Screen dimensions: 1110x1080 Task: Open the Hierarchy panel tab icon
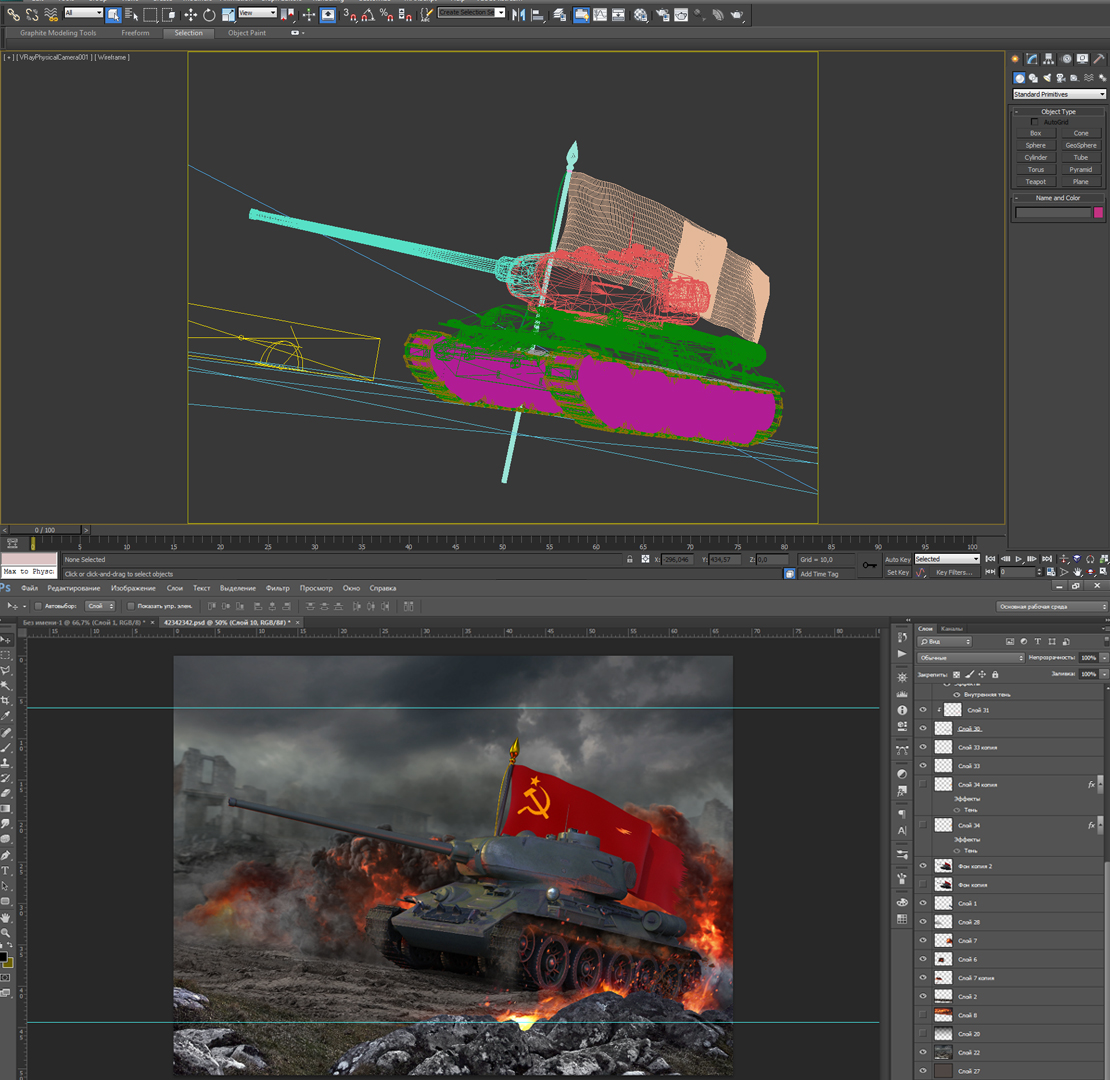coord(1048,59)
